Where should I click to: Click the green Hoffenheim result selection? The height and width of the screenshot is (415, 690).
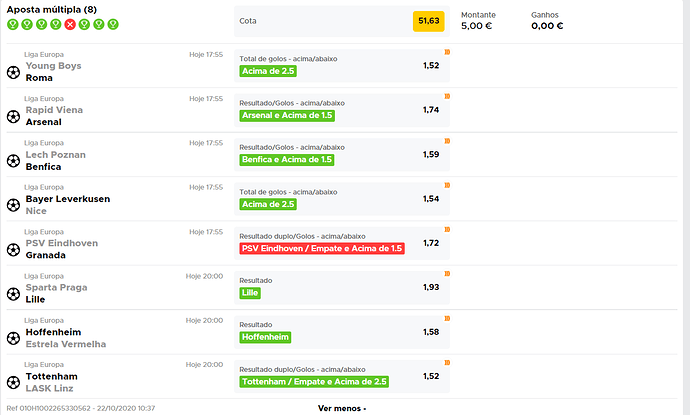(x=265, y=337)
